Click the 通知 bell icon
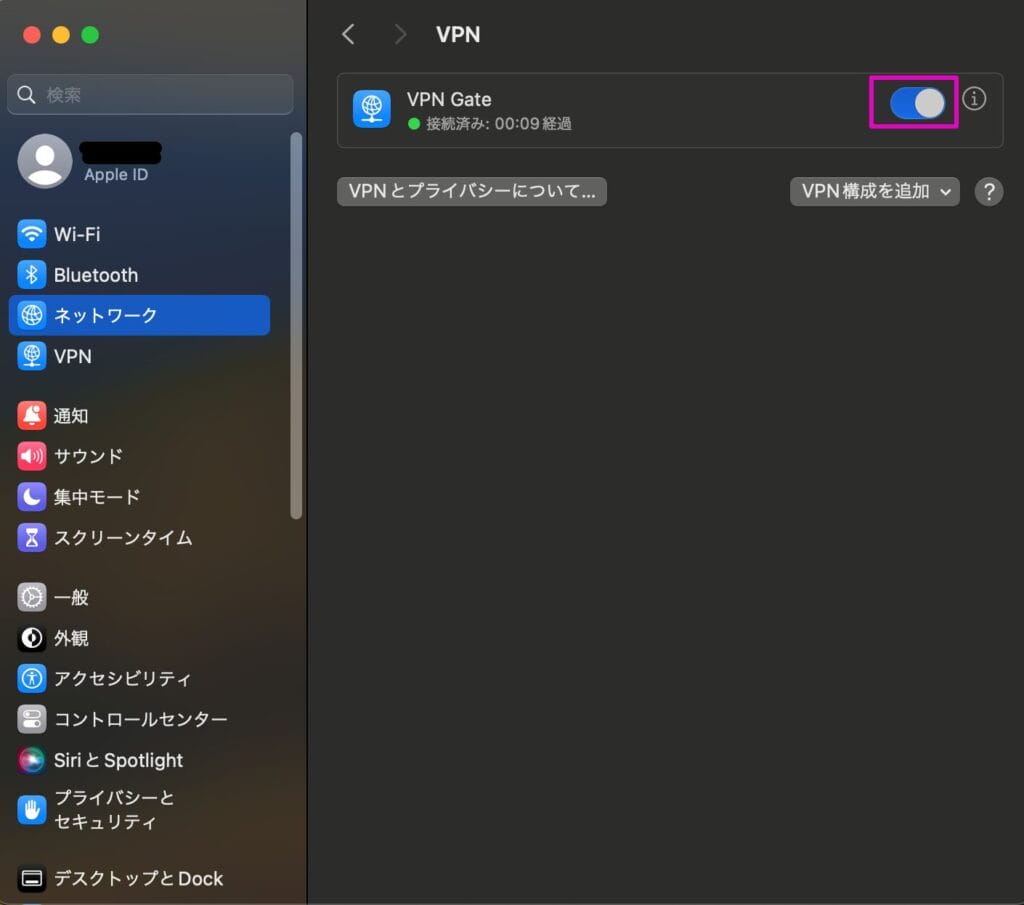The width and height of the screenshot is (1024, 905). [31, 416]
